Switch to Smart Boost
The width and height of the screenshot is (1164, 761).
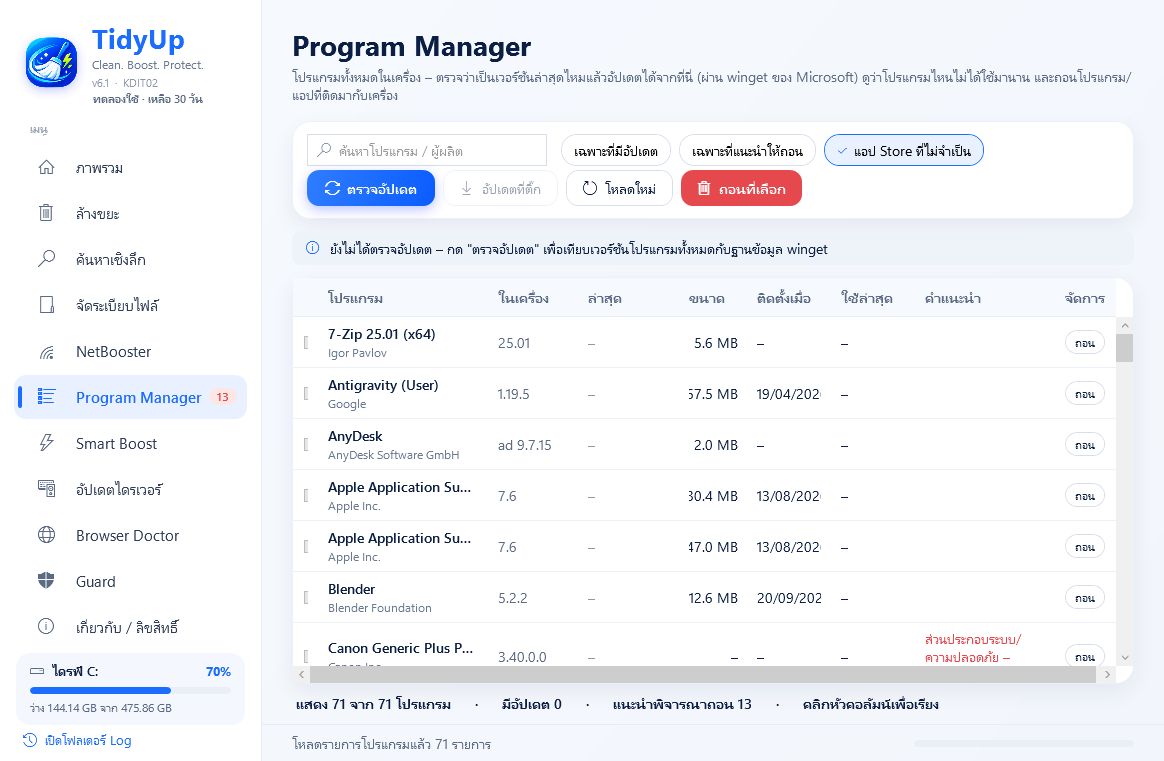[x=131, y=444]
